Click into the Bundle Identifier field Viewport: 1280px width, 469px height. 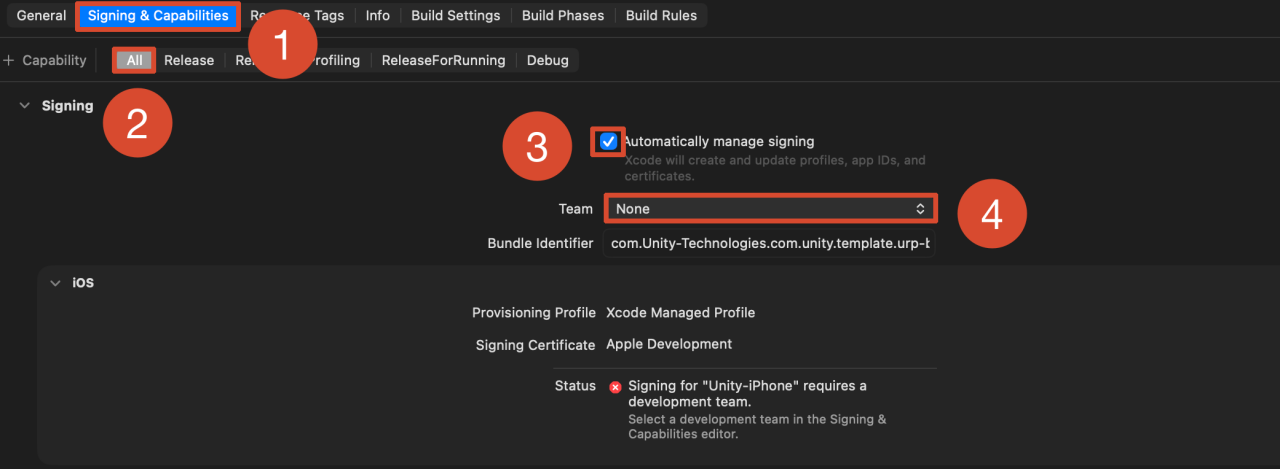[770, 243]
